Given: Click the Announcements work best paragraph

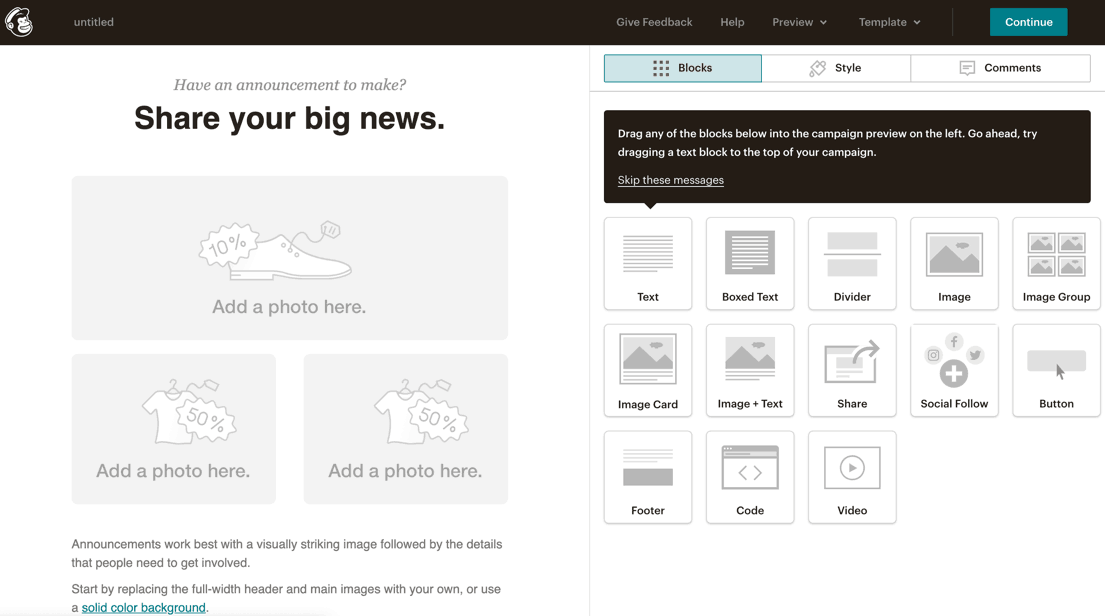Looking at the screenshot, I should coord(287,553).
